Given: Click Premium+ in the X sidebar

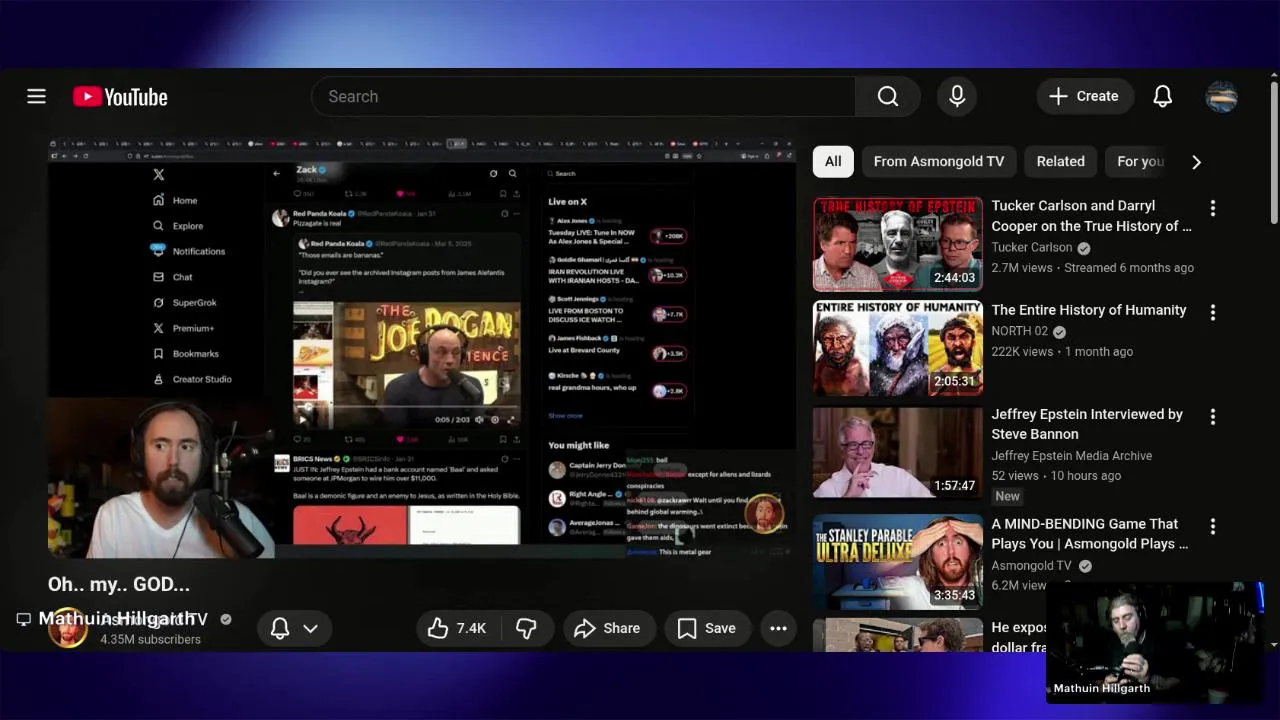Looking at the screenshot, I should coord(183,328).
